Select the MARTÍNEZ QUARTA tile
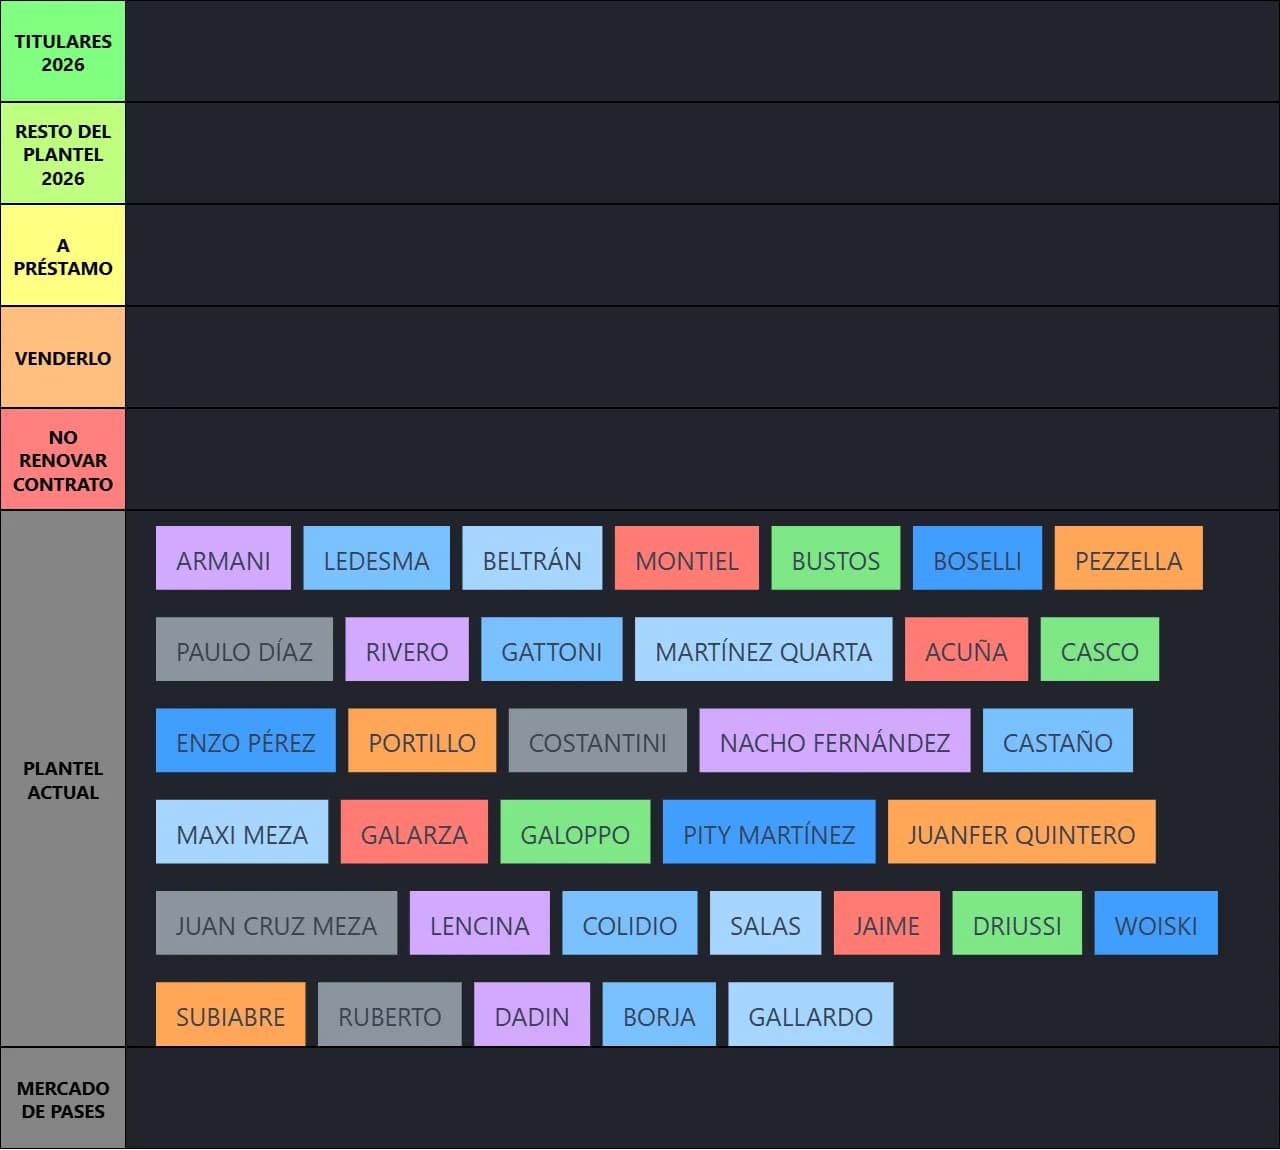Viewport: 1280px width, 1150px height. point(763,650)
